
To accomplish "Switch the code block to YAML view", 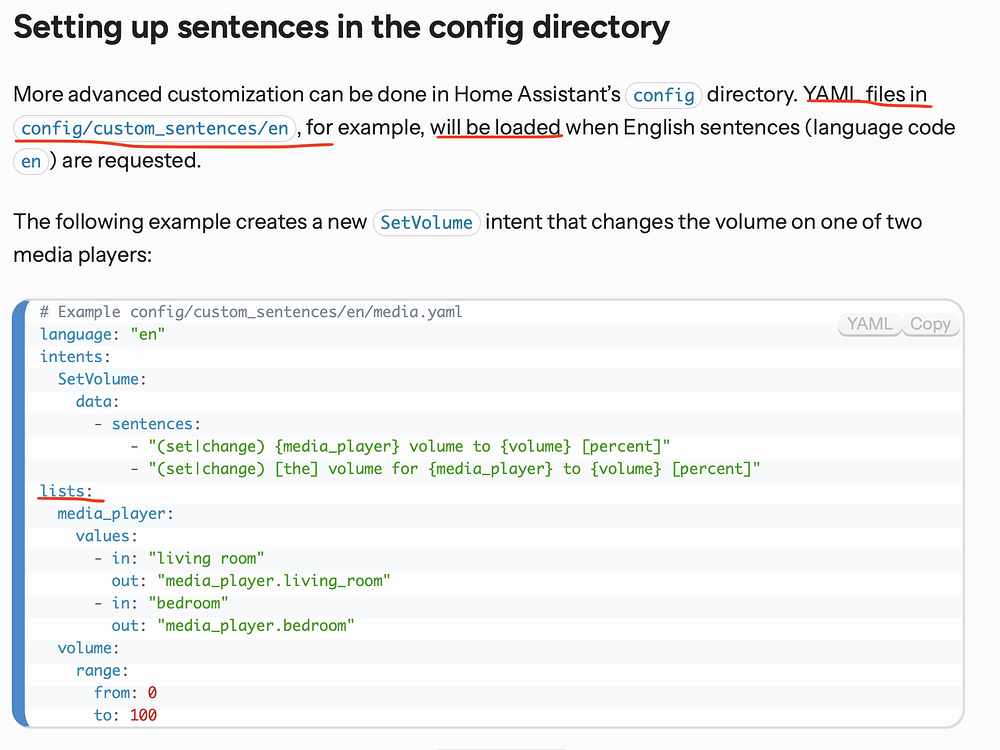I will (x=869, y=323).
